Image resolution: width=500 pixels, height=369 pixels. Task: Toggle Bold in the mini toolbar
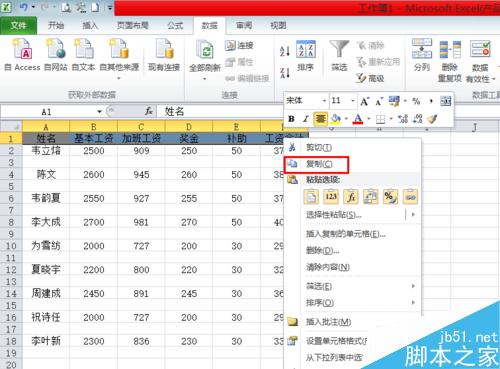tap(291, 119)
